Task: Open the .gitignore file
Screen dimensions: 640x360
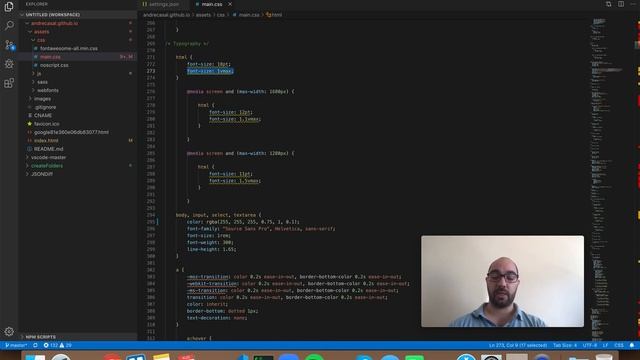Action: [x=45, y=107]
